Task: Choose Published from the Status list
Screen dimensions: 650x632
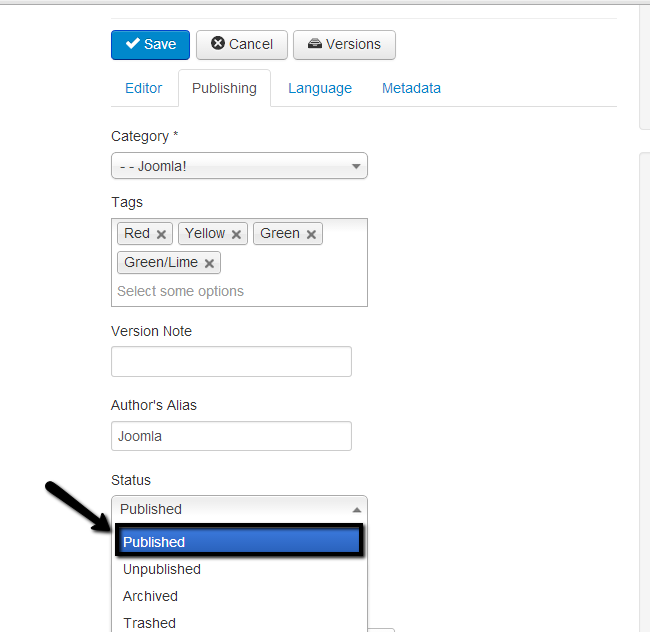Action: point(239,542)
